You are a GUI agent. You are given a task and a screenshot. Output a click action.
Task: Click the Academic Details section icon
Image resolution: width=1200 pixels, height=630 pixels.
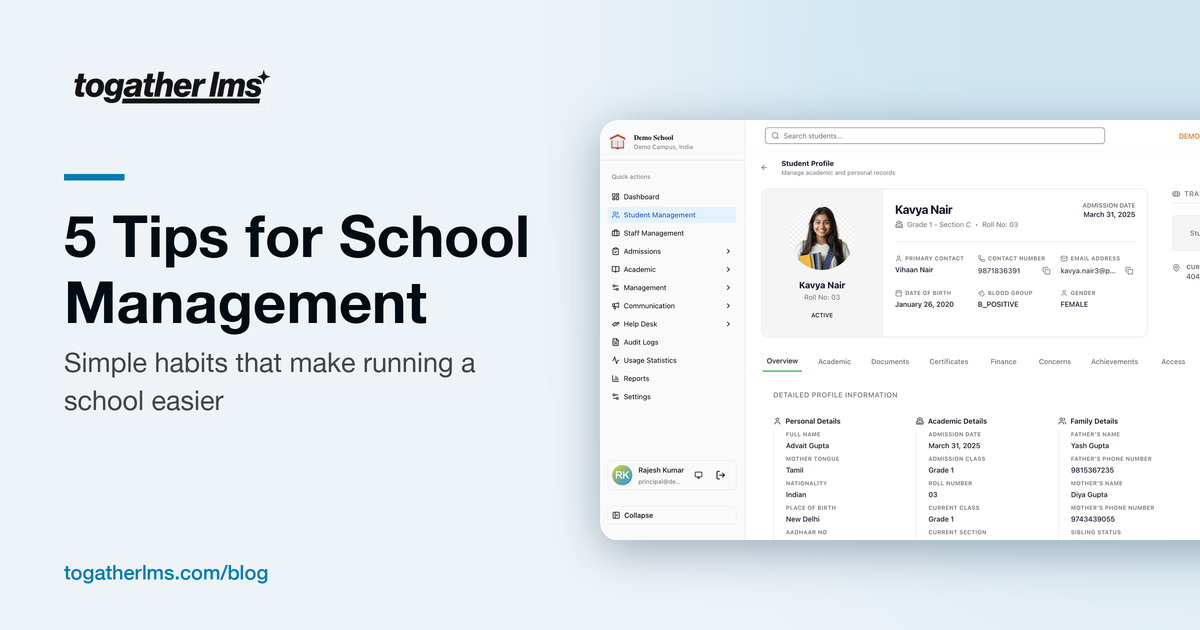[x=920, y=421]
